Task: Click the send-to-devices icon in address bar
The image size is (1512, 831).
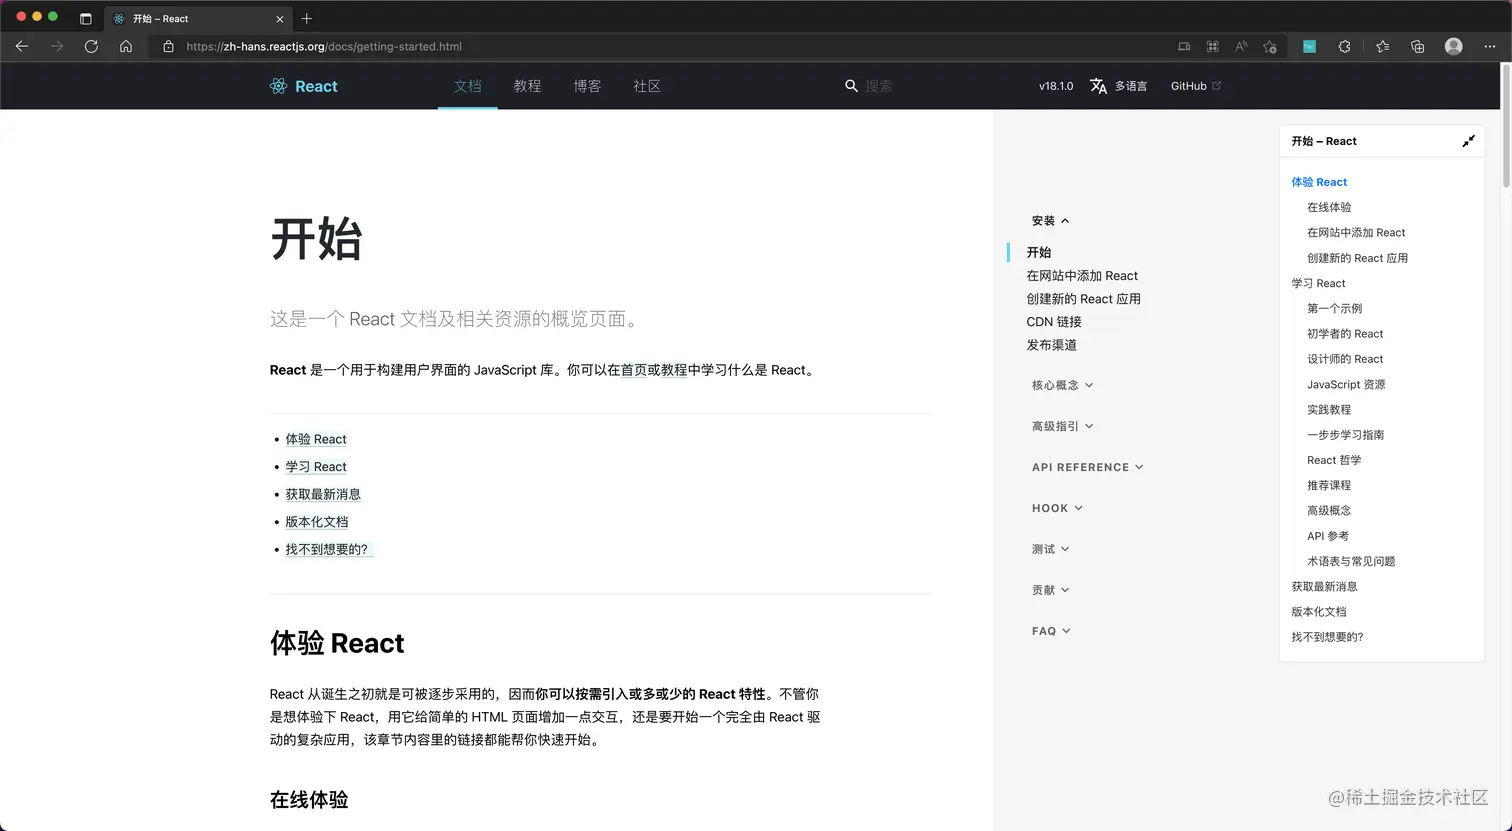Action: point(1184,46)
